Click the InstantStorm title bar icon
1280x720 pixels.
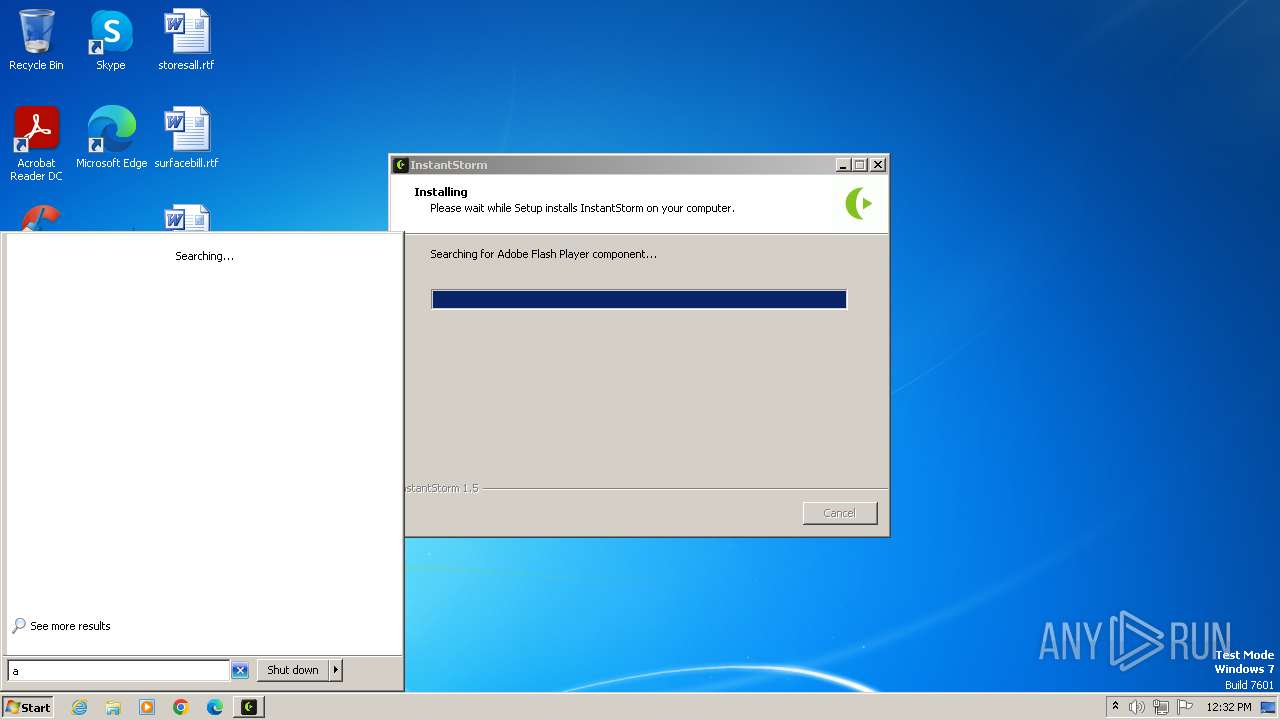401,165
